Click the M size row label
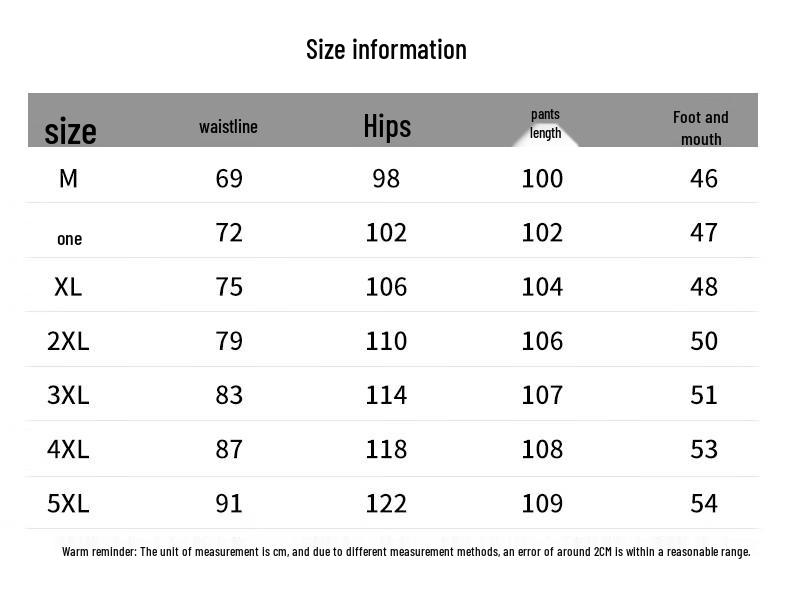This screenshot has height=595, width=790. 68,178
